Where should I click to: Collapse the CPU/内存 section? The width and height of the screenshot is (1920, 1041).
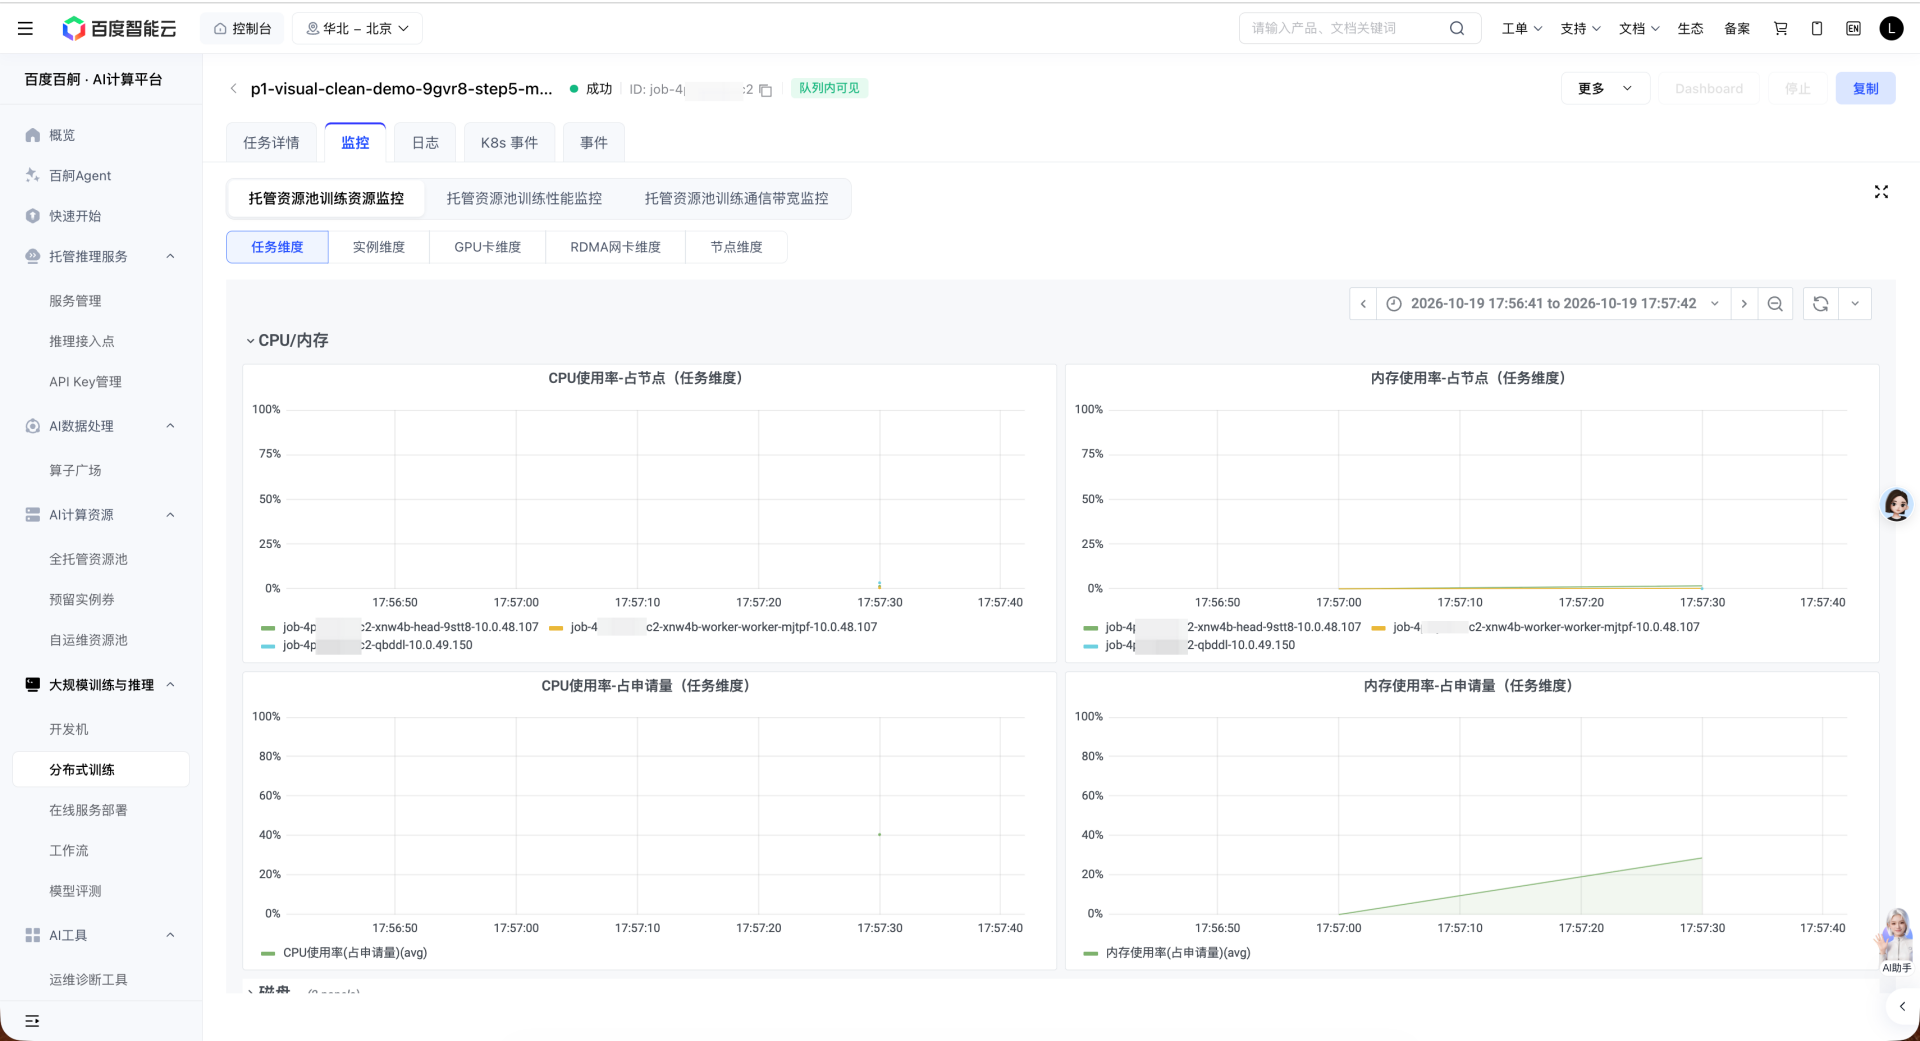pos(287,341)
